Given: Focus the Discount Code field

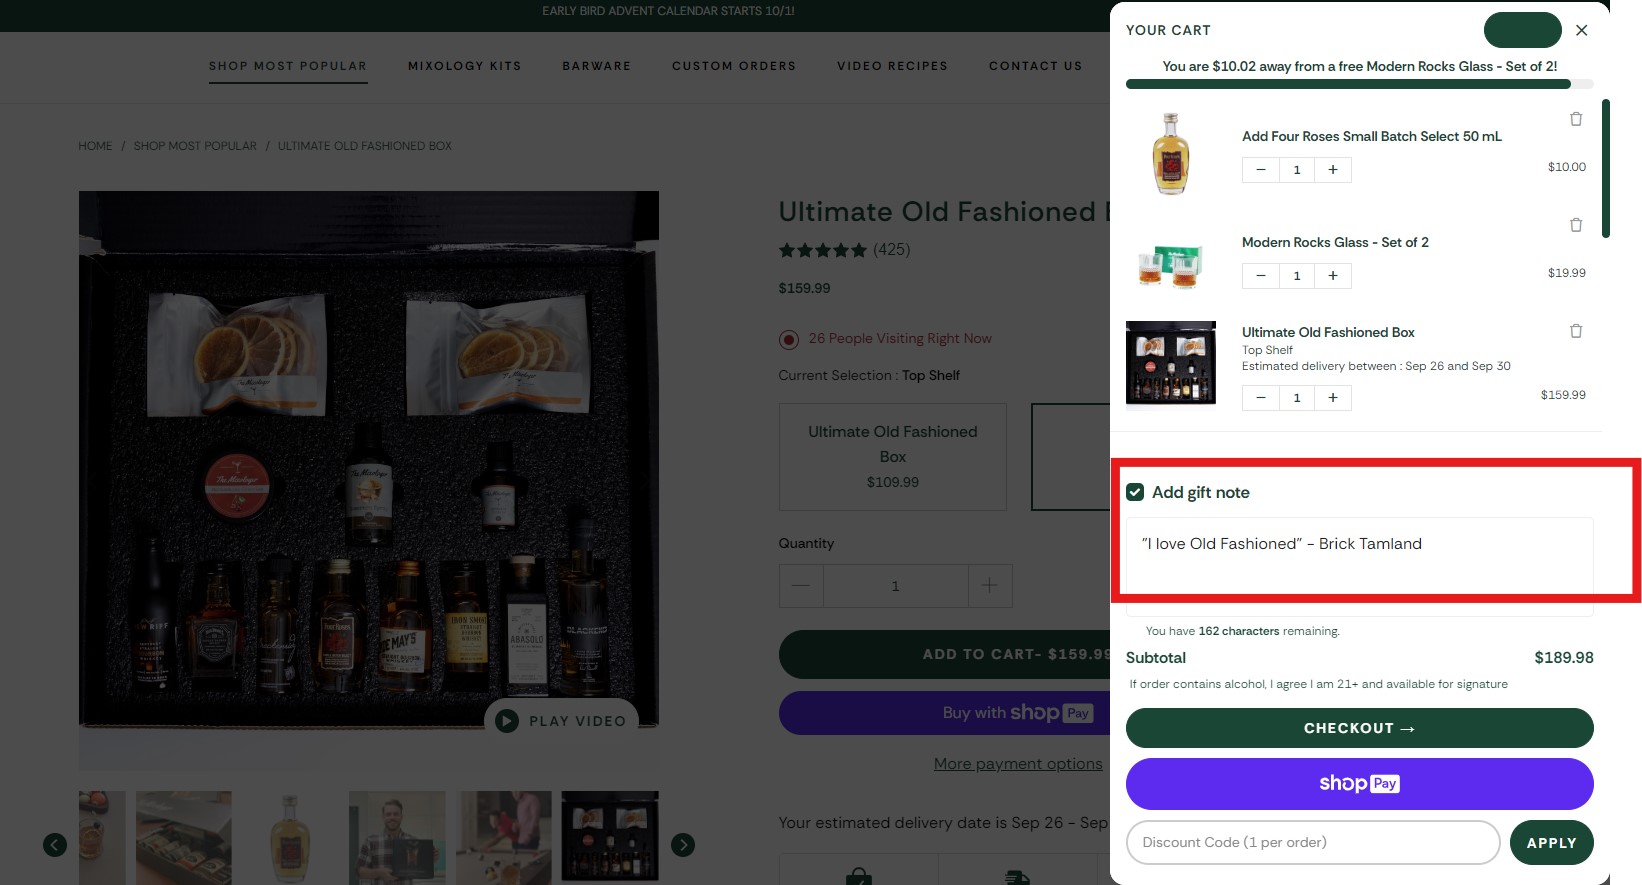Looking at the screenshot, I should [x=1312, y=842].
